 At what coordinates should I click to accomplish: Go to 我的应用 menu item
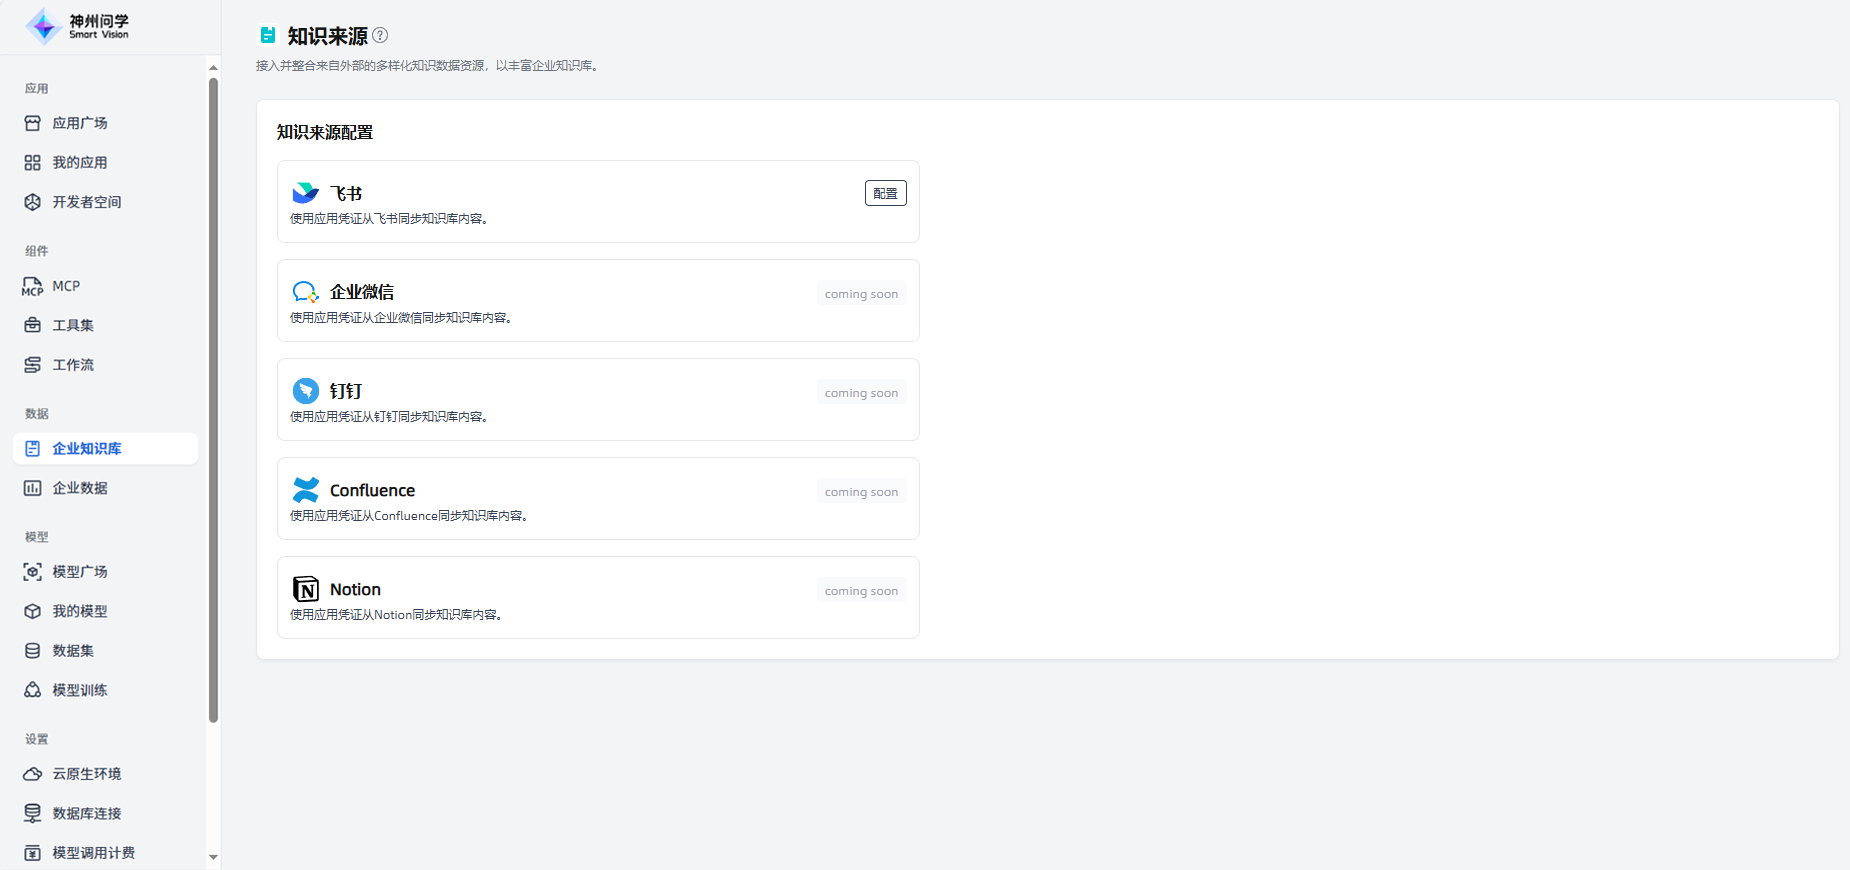(x=80, y=163)
